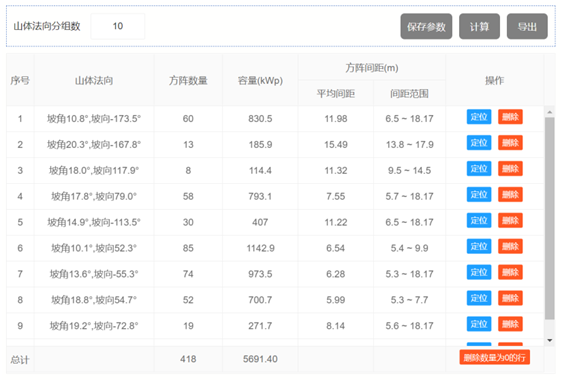Viewport: 562px width, 382px height.
Task: Delete row 6 with 删除
Action: pyautogui.click(x=510, y=246)
